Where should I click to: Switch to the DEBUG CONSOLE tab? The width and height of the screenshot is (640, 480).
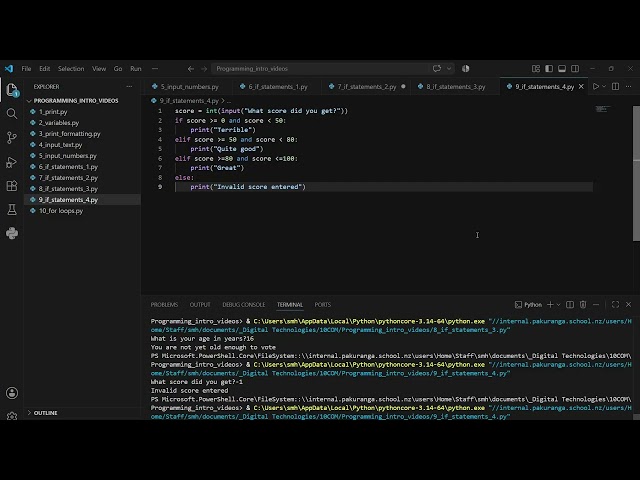tap(244, 304)
